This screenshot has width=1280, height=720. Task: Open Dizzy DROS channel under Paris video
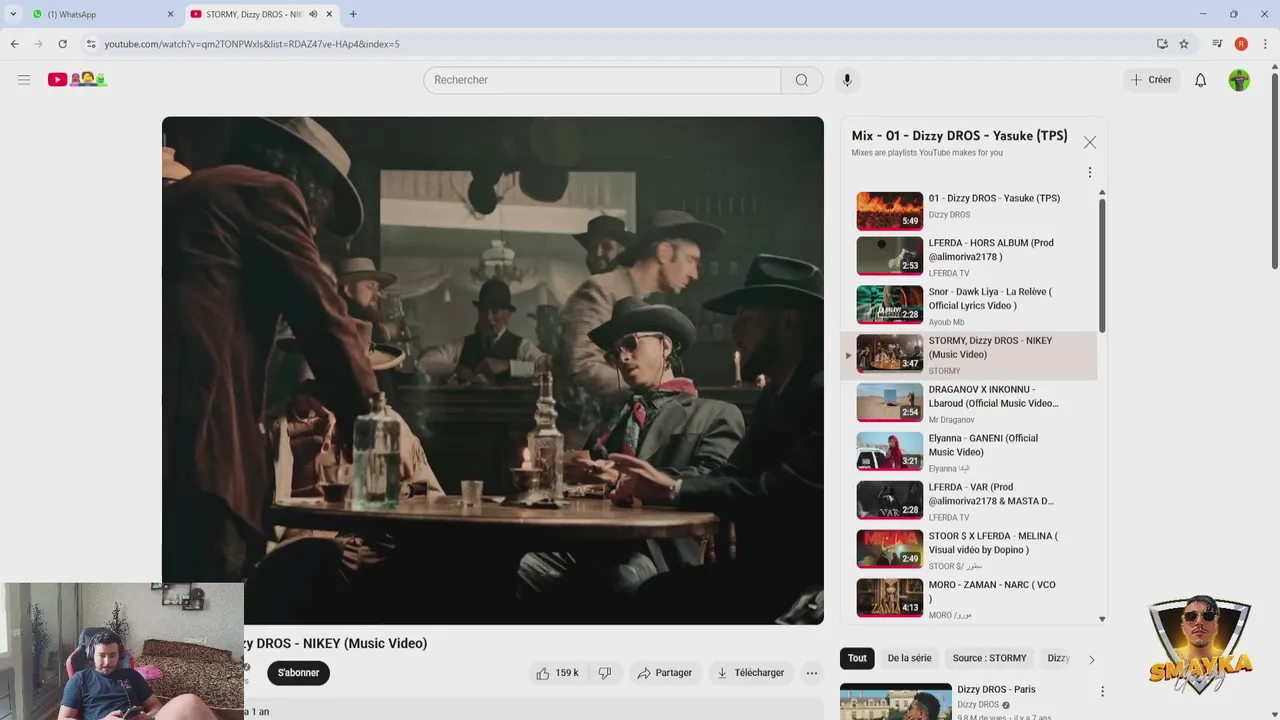(x=978, y=705)
